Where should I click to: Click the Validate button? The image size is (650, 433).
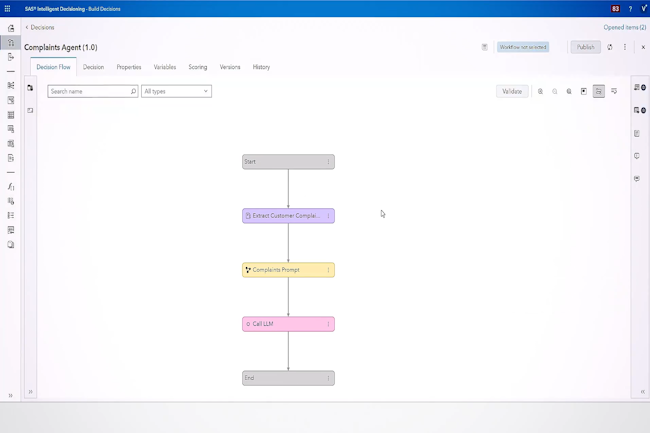pyautogui.click(x=512, y=91)
